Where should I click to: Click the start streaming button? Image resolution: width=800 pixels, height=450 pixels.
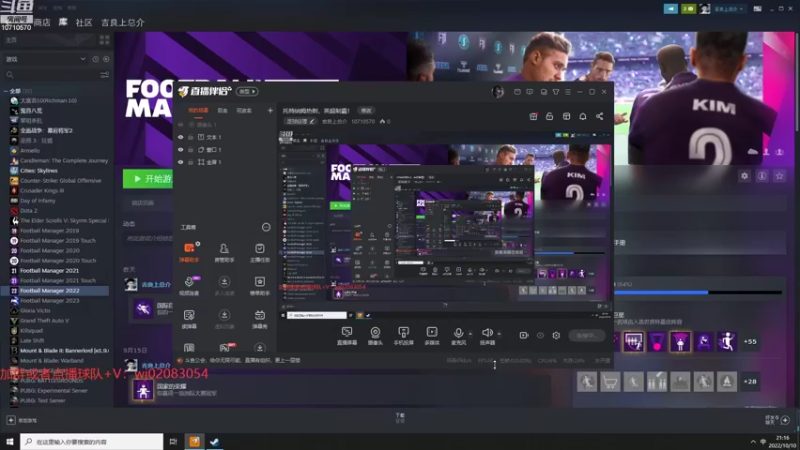(586, 335)
